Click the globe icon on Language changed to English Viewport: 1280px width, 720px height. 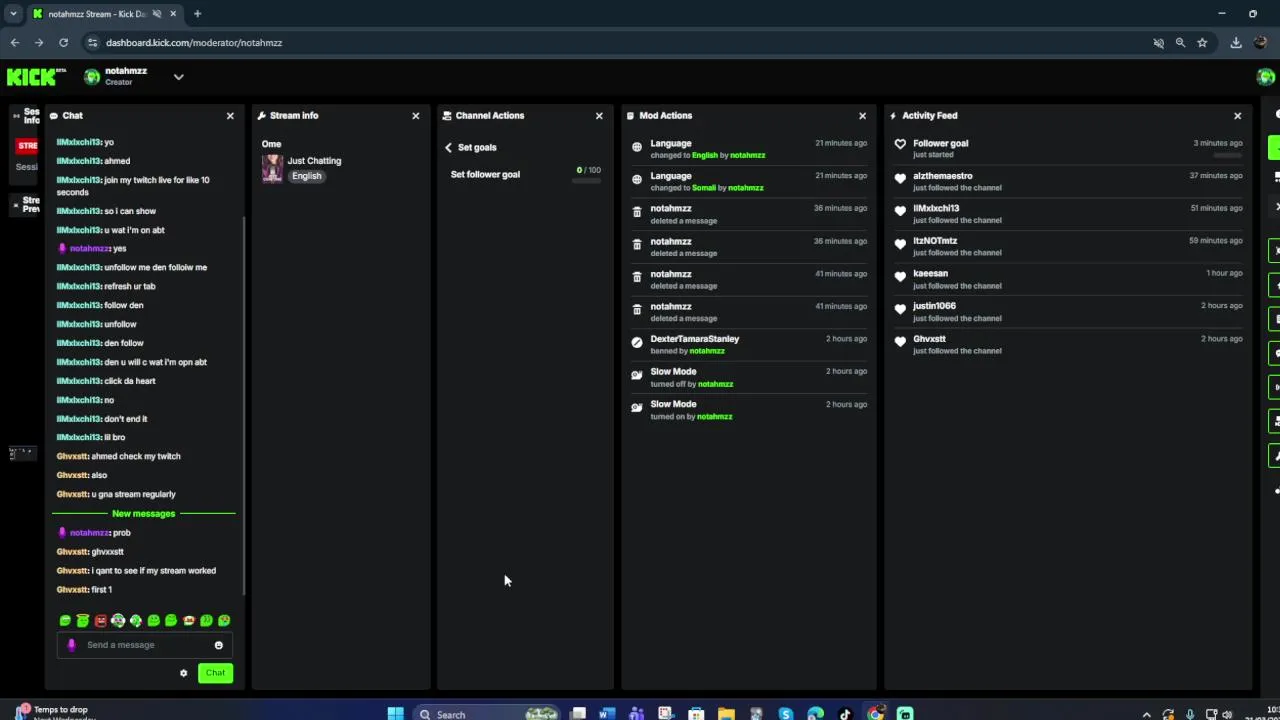[x=637, y=147]
